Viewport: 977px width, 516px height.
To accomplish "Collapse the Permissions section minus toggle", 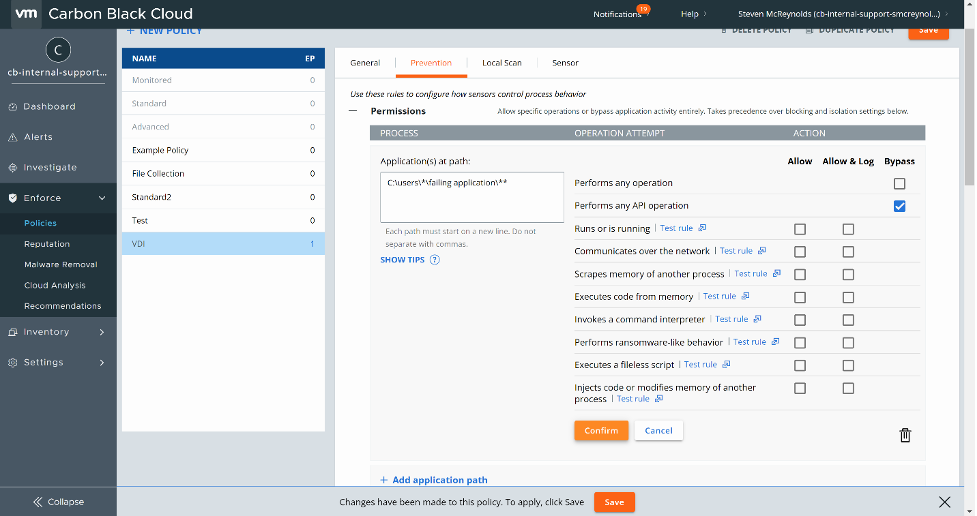I will coord(353,111).
